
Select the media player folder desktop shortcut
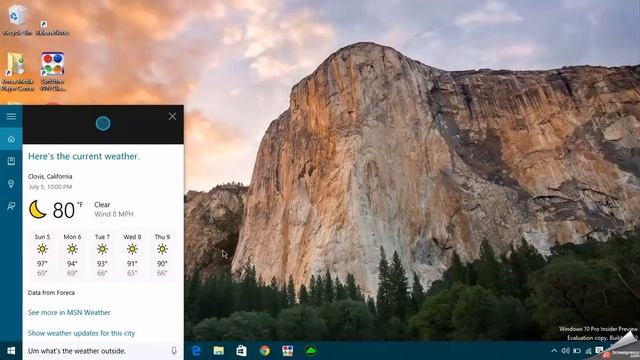click(17, 71)
